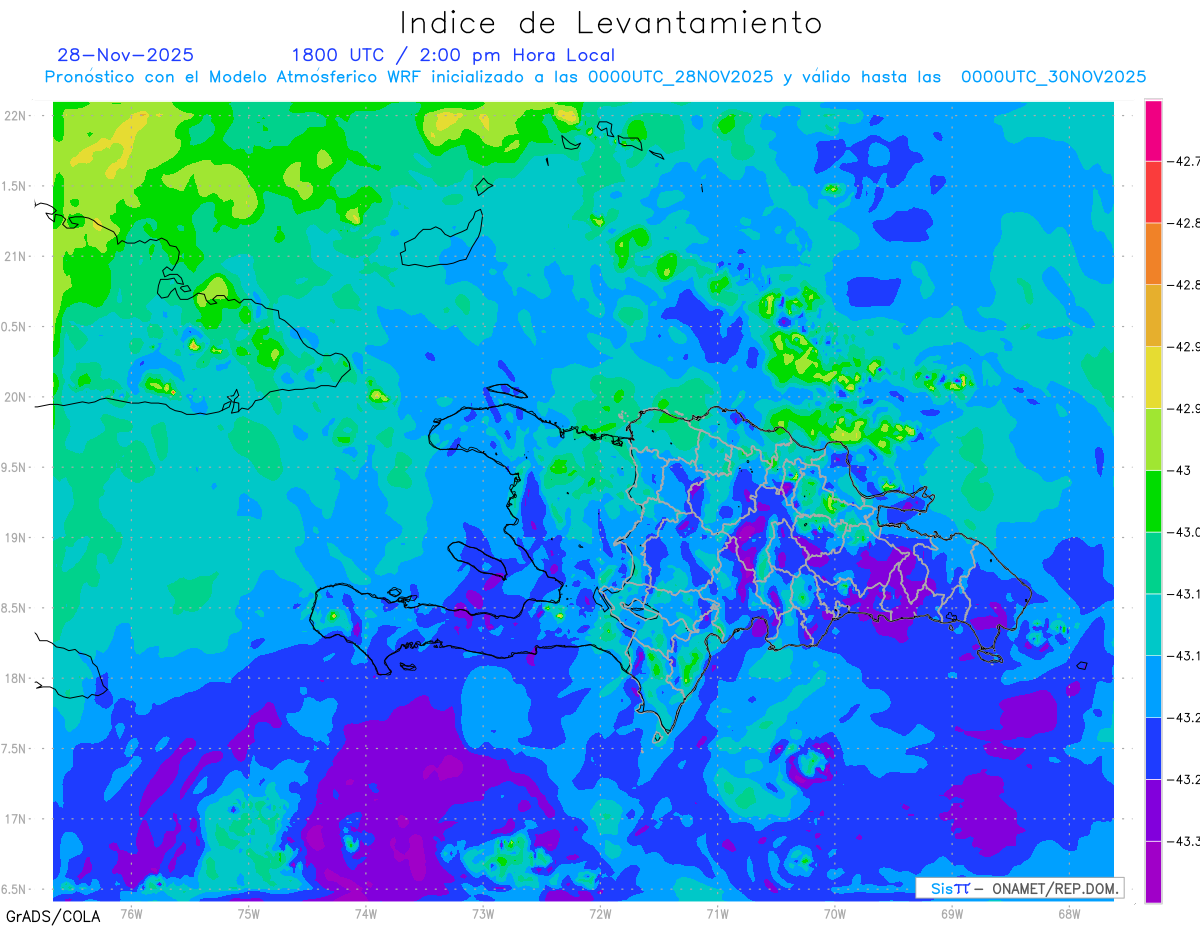
Task: Click the title Indice de Levantamiento
Action: tap(611, 23)
